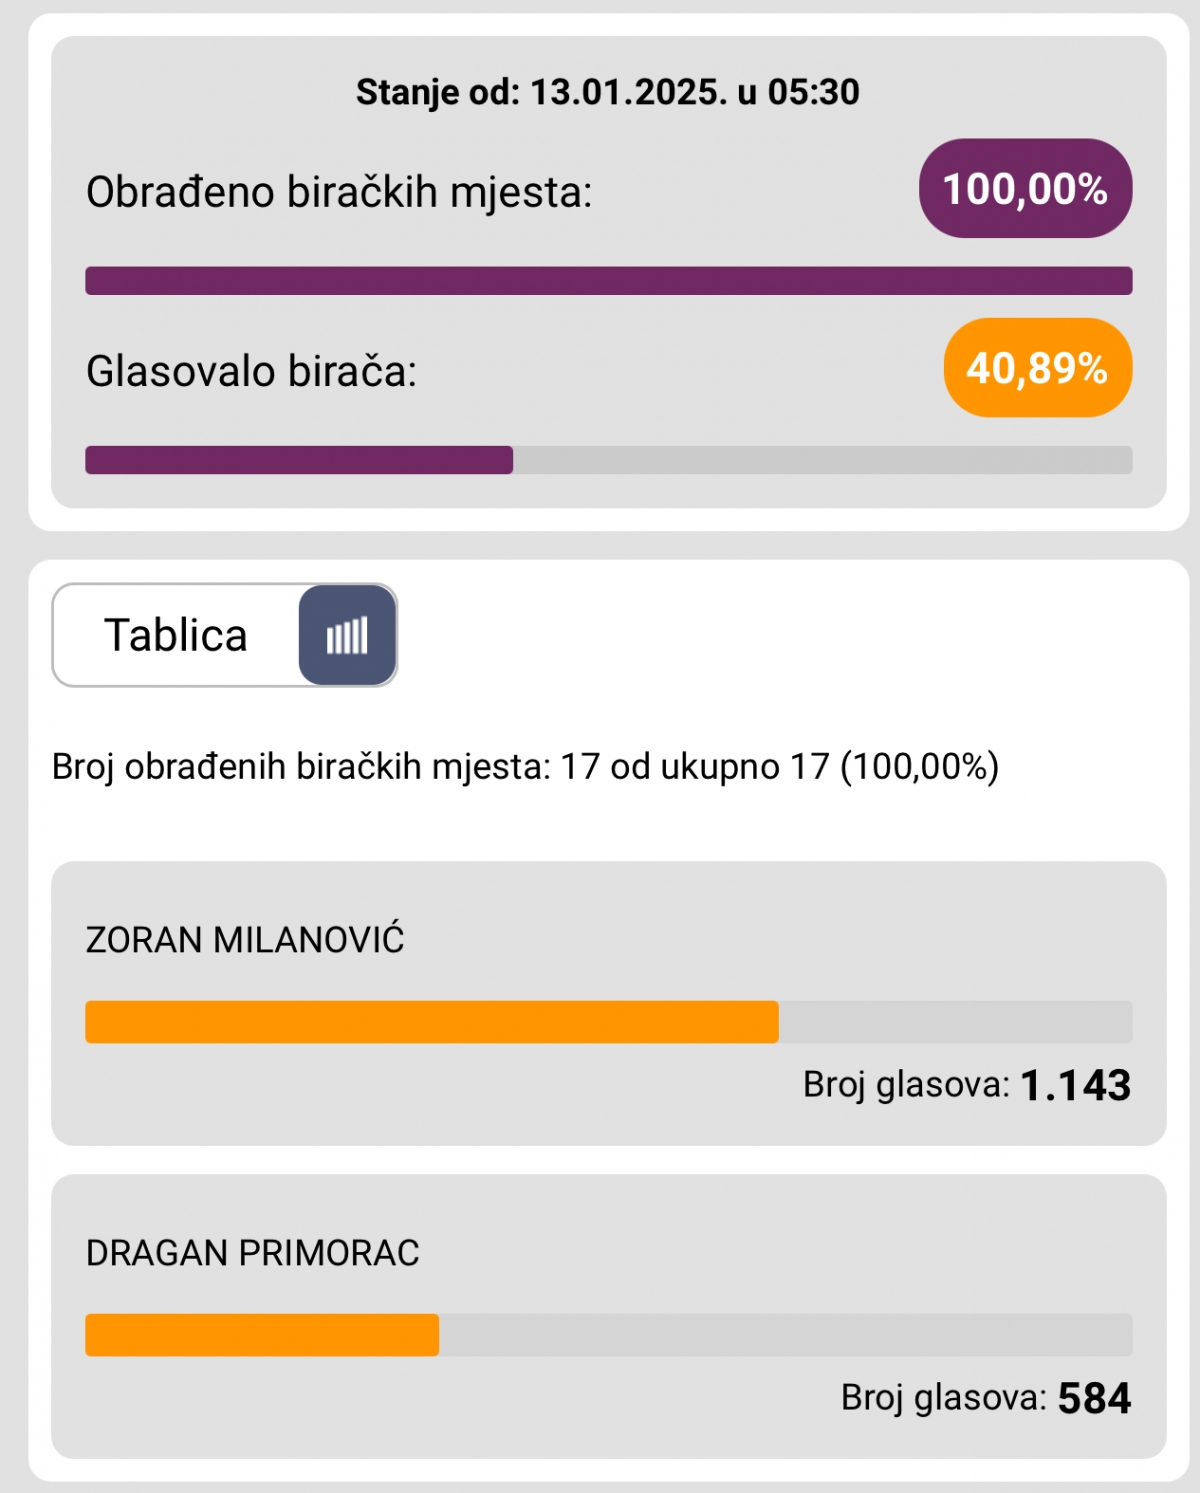Click Zoran Milanović's orange vote bar
The height and width of the screenshot is (1493, 1200).
coord(431,1022)
